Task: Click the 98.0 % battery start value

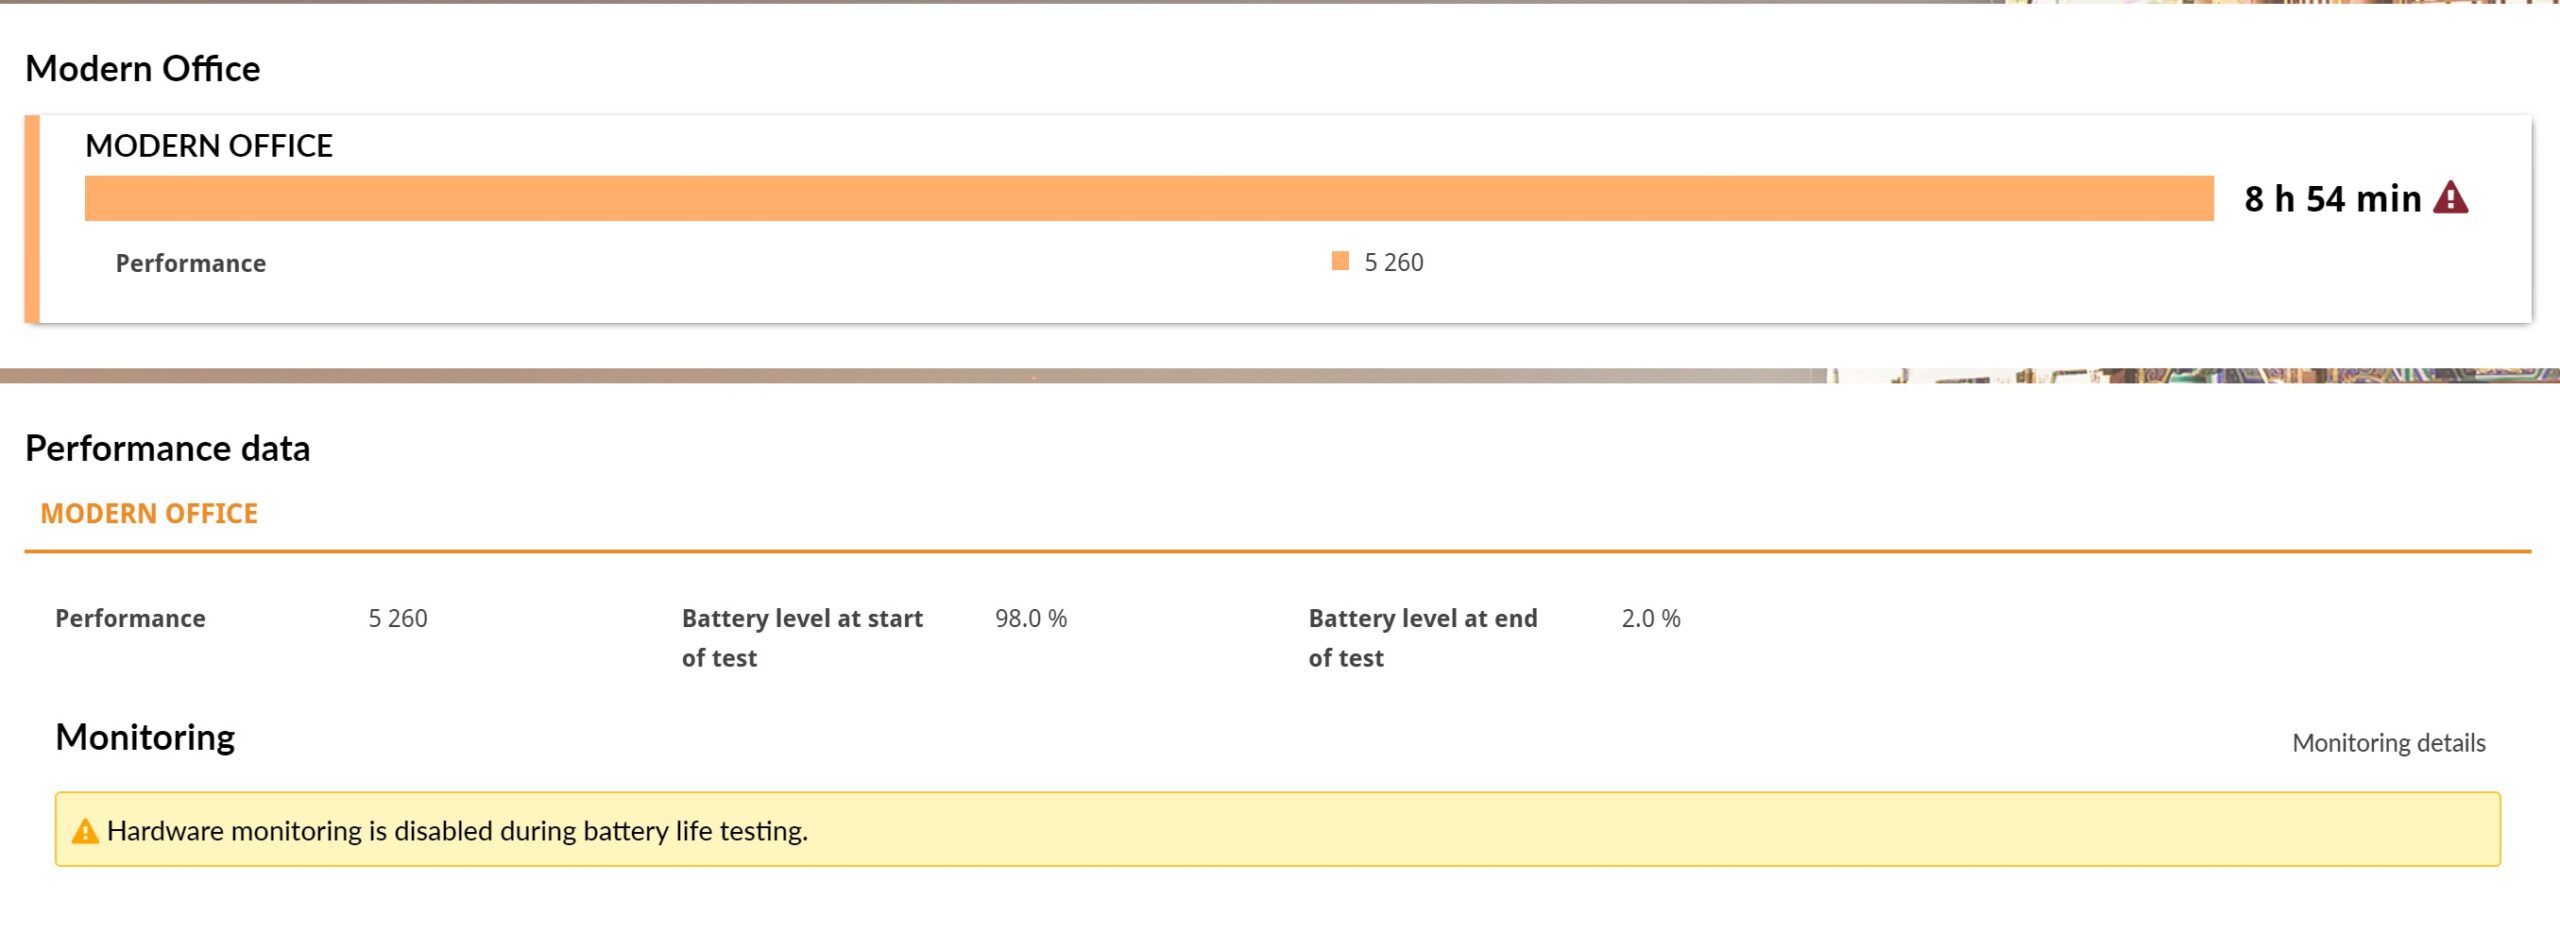Action: pyautogui.click(x=1031, y=619)
